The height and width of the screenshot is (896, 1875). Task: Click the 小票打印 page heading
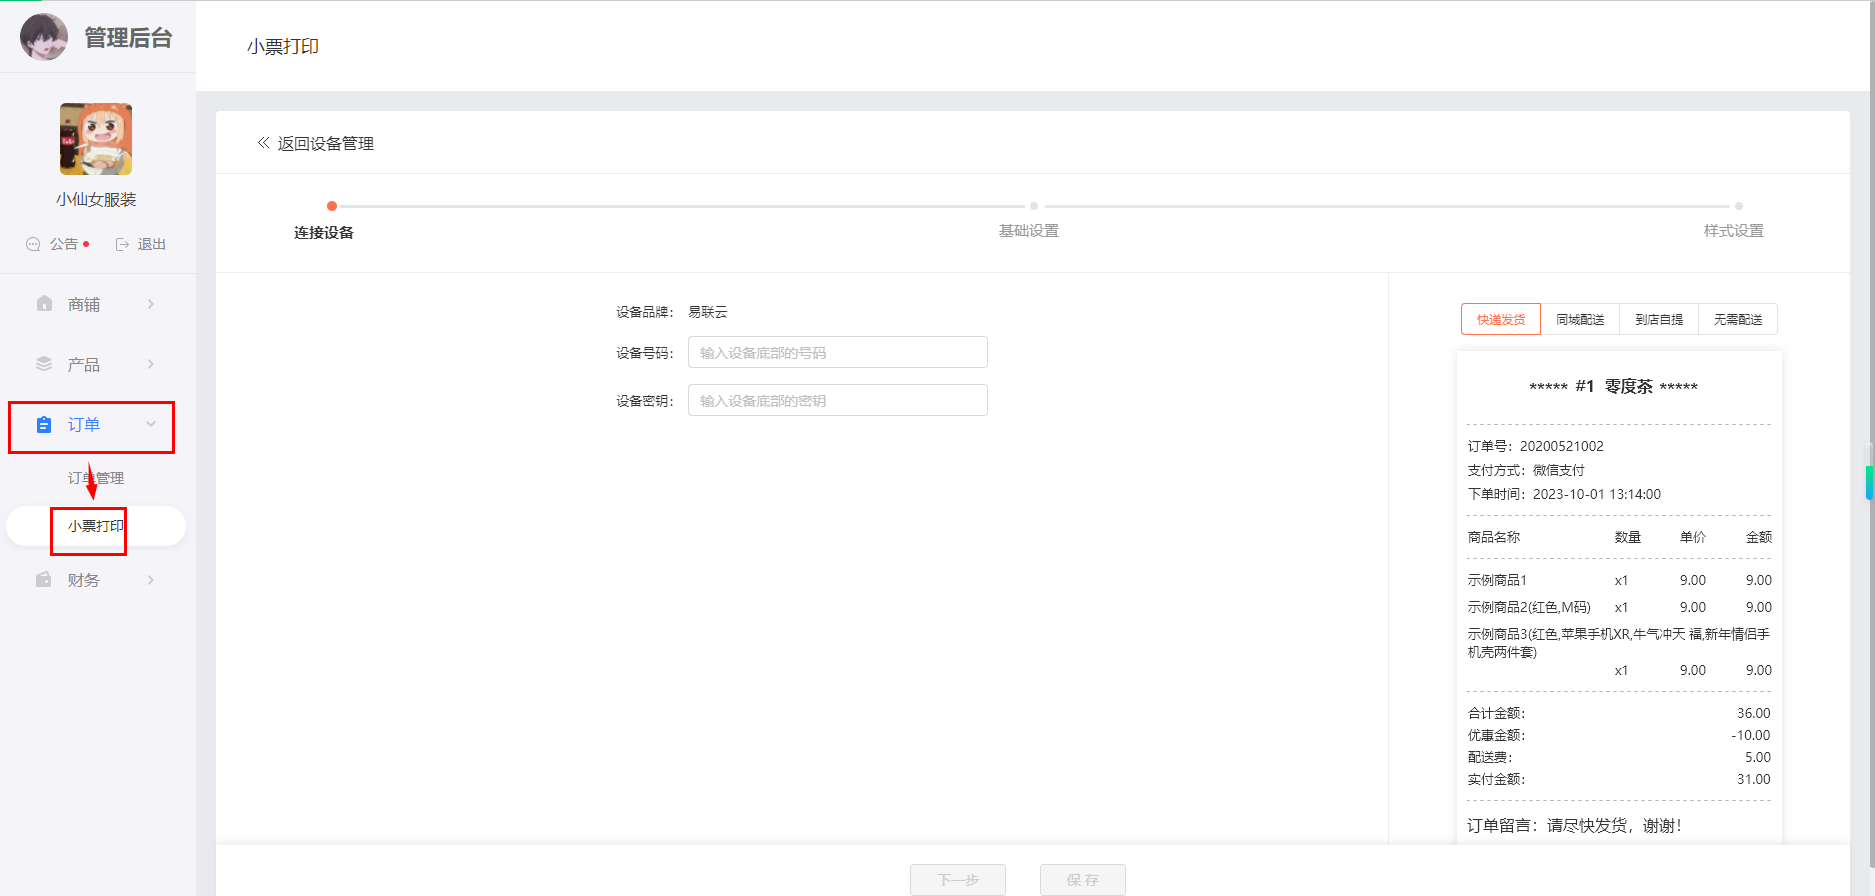point(283,46)
